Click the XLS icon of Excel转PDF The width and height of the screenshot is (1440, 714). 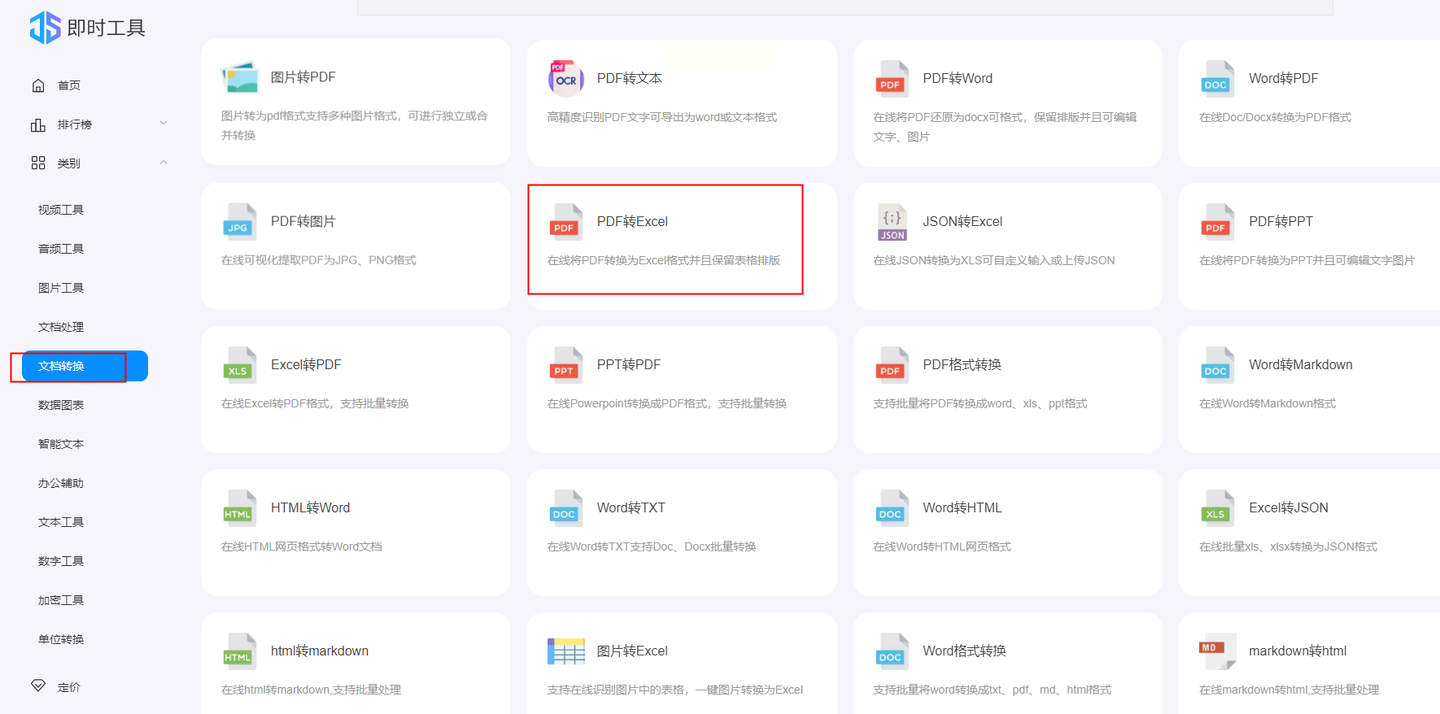tap(240, 364)
